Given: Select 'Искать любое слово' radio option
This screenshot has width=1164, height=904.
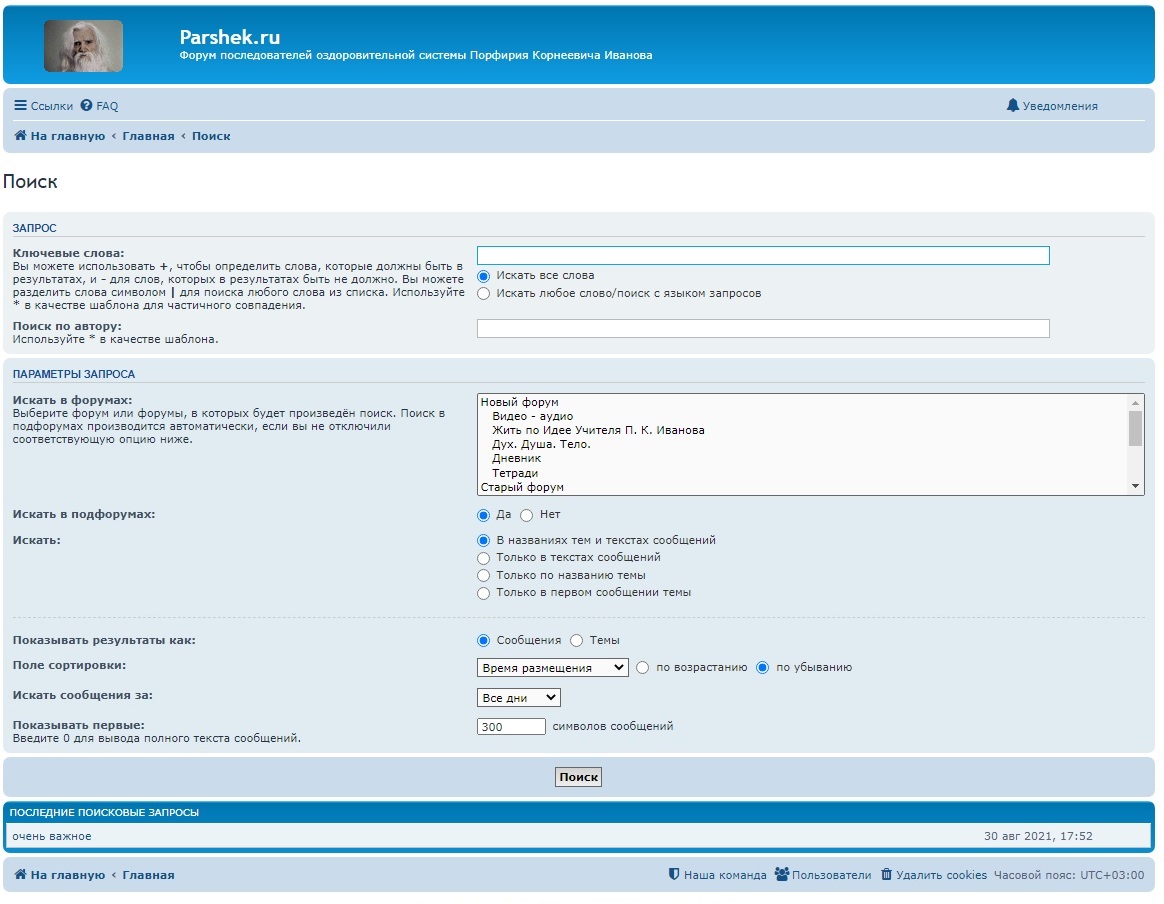Looking at the screenshot, I should click(x=484, y=294).
